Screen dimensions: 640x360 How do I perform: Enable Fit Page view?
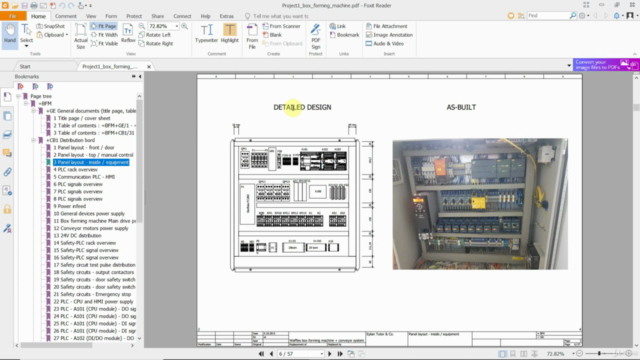pos(104,26)
